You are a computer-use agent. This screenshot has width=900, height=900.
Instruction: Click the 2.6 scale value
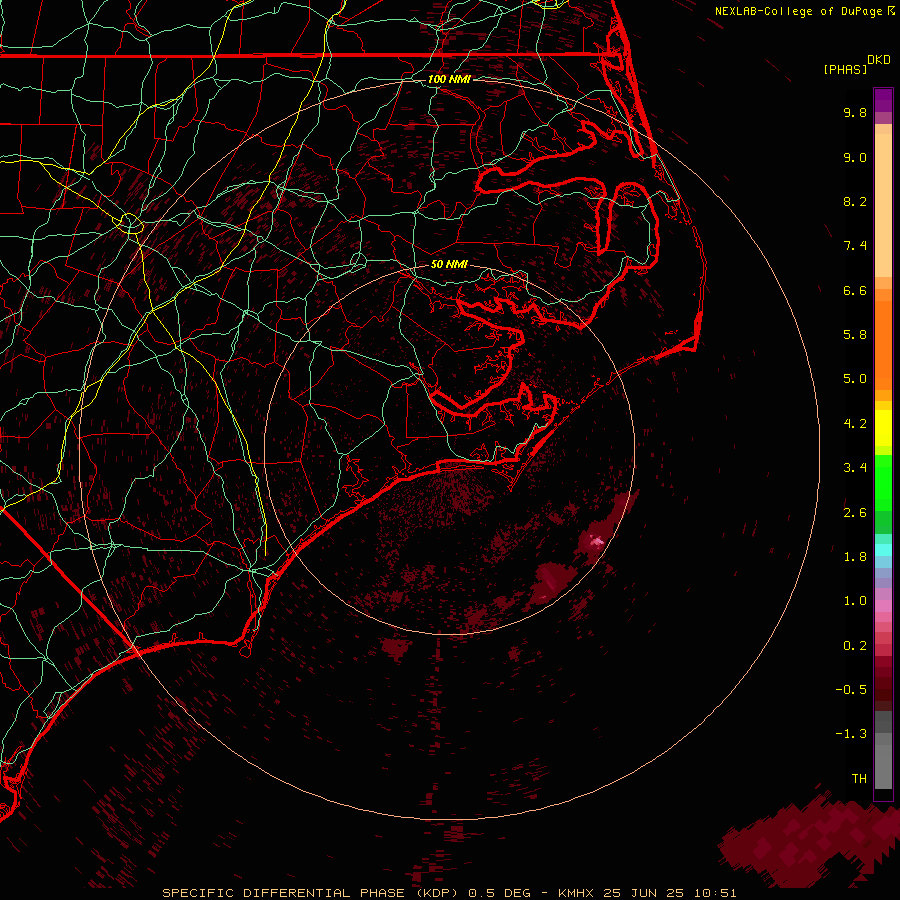855,513
